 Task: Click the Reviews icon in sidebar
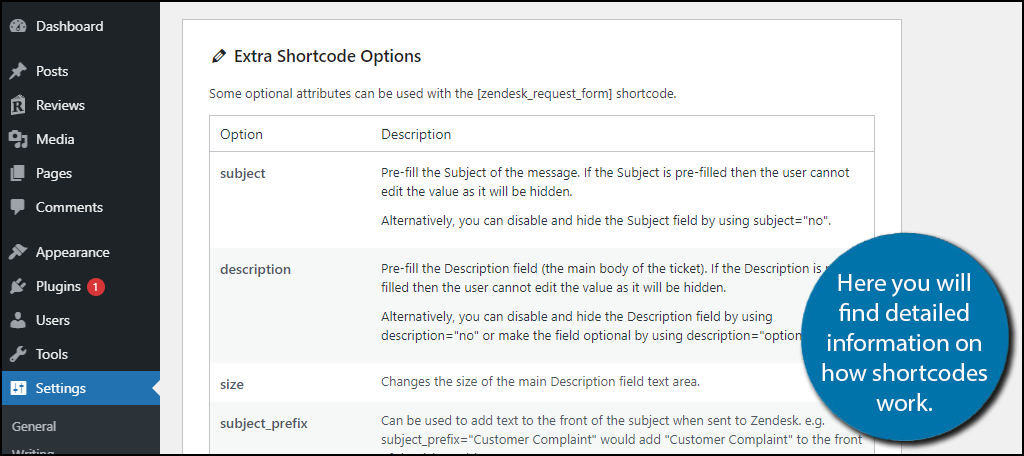tap(18, 106)
